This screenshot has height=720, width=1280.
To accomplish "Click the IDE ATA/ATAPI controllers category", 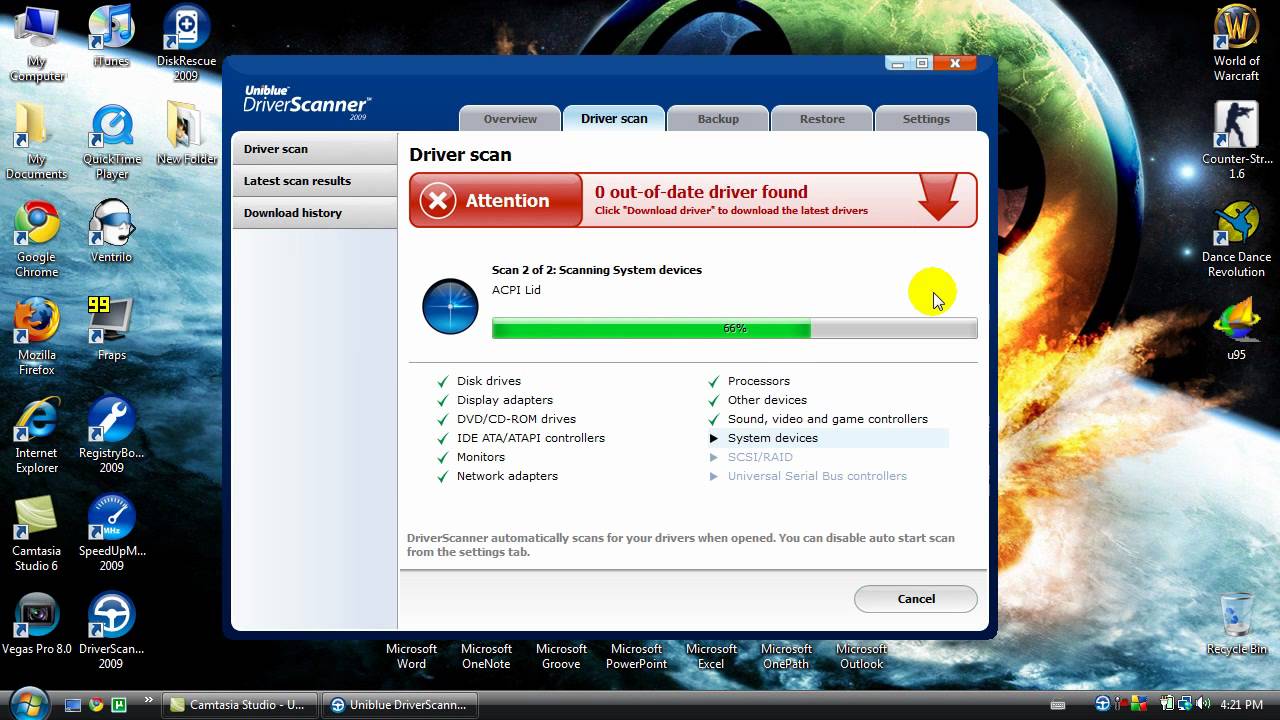I will [x=530, y=438].
